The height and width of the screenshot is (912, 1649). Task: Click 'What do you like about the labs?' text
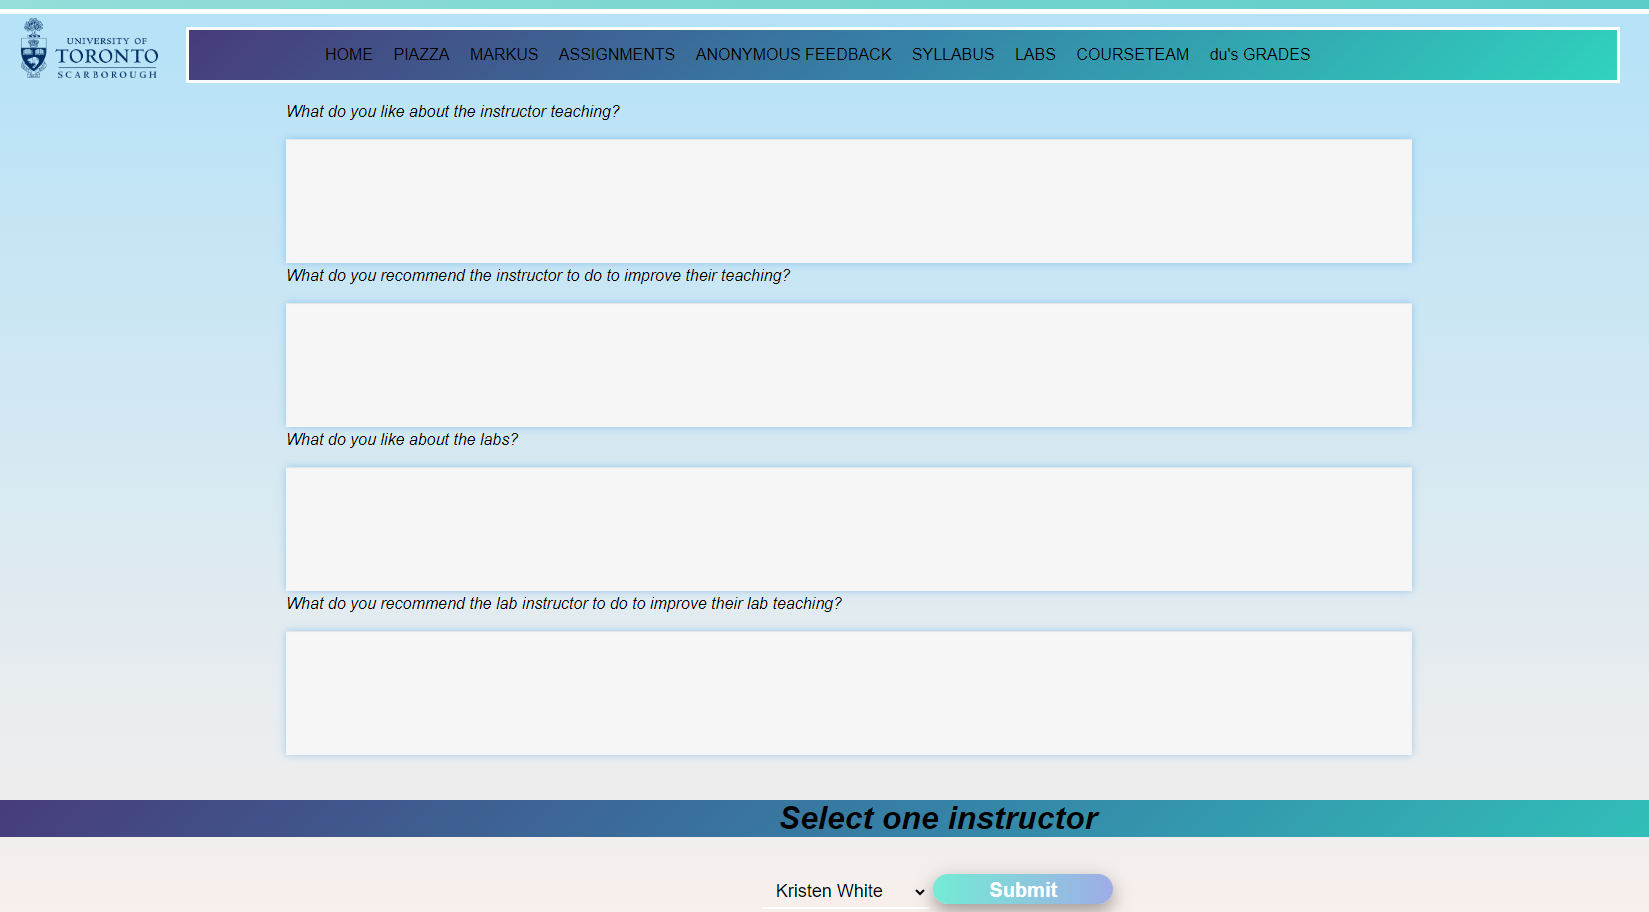[402, 439]
